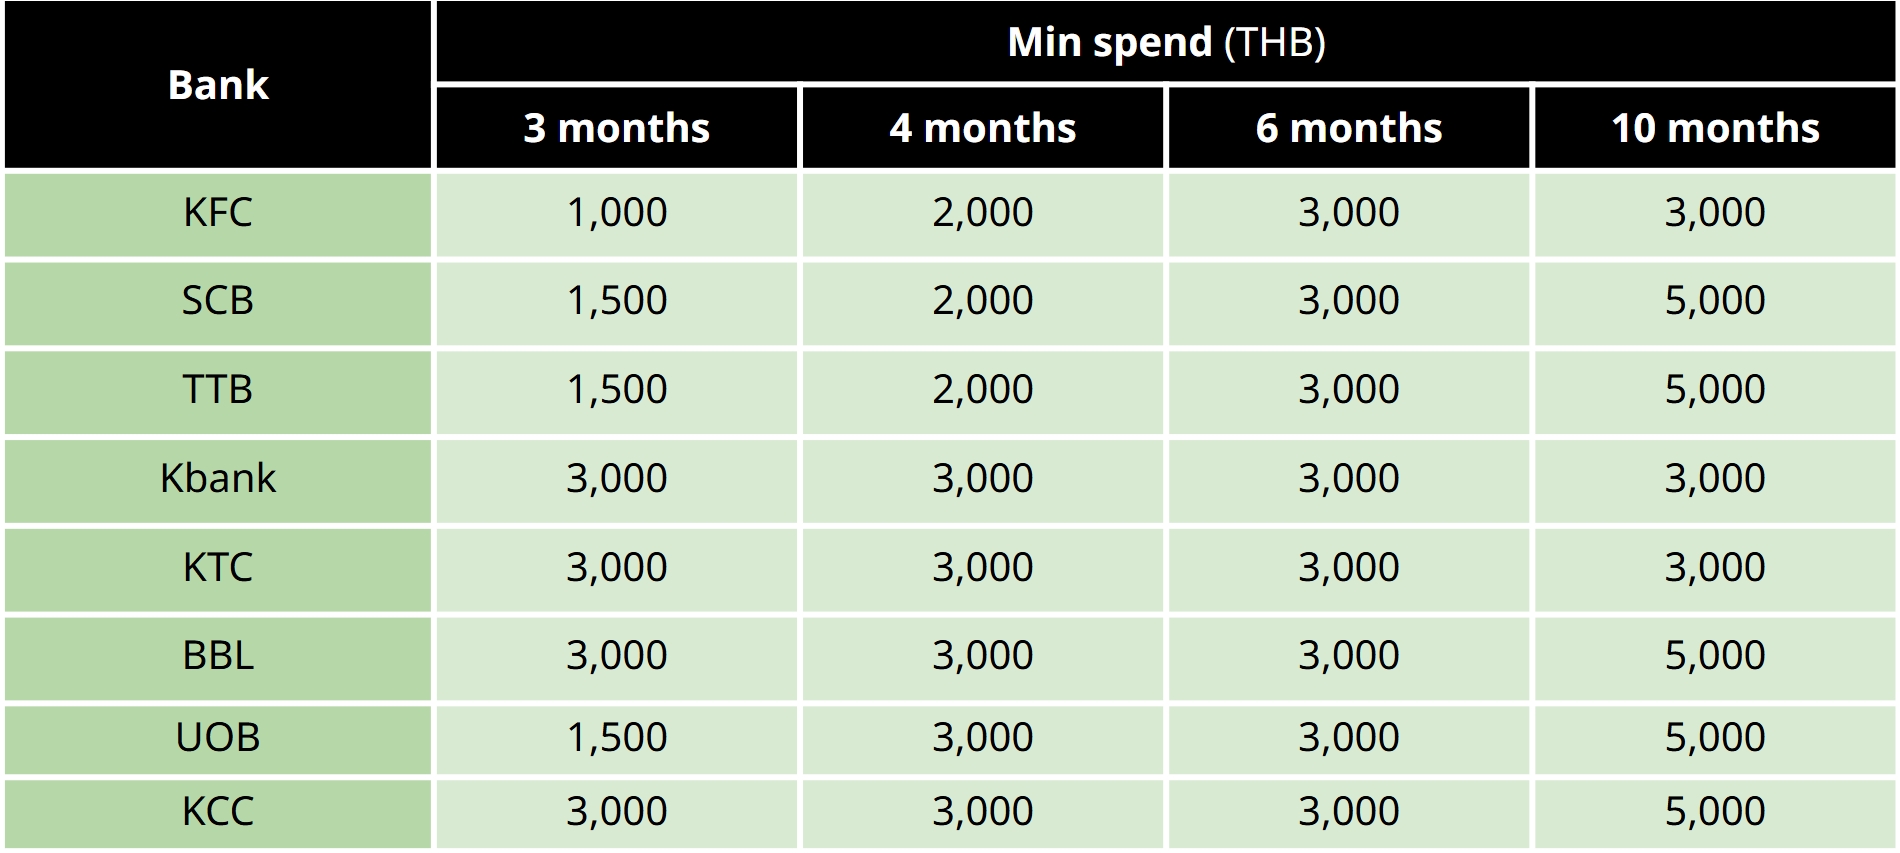This screenshot has height=853, width=1900.
Task: Click the KTC bank cell
Action: [218, 567]
